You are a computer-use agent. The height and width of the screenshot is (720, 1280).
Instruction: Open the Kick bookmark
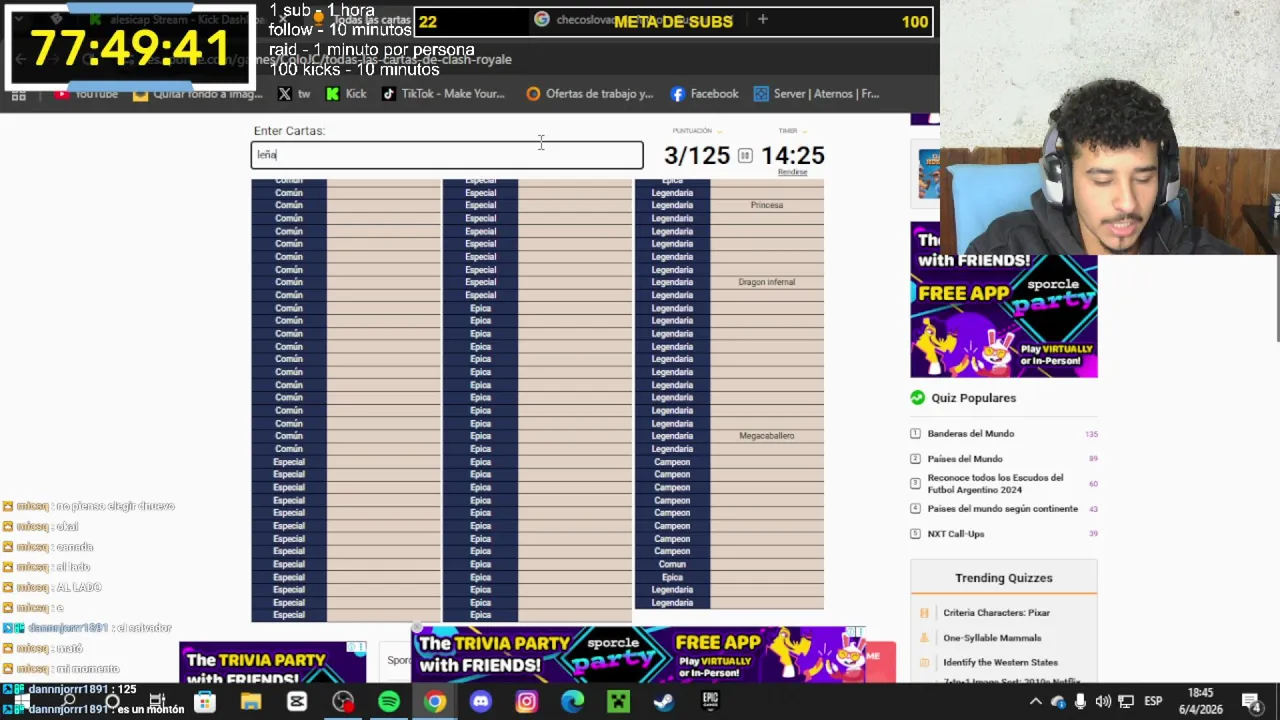click(346, 94)
